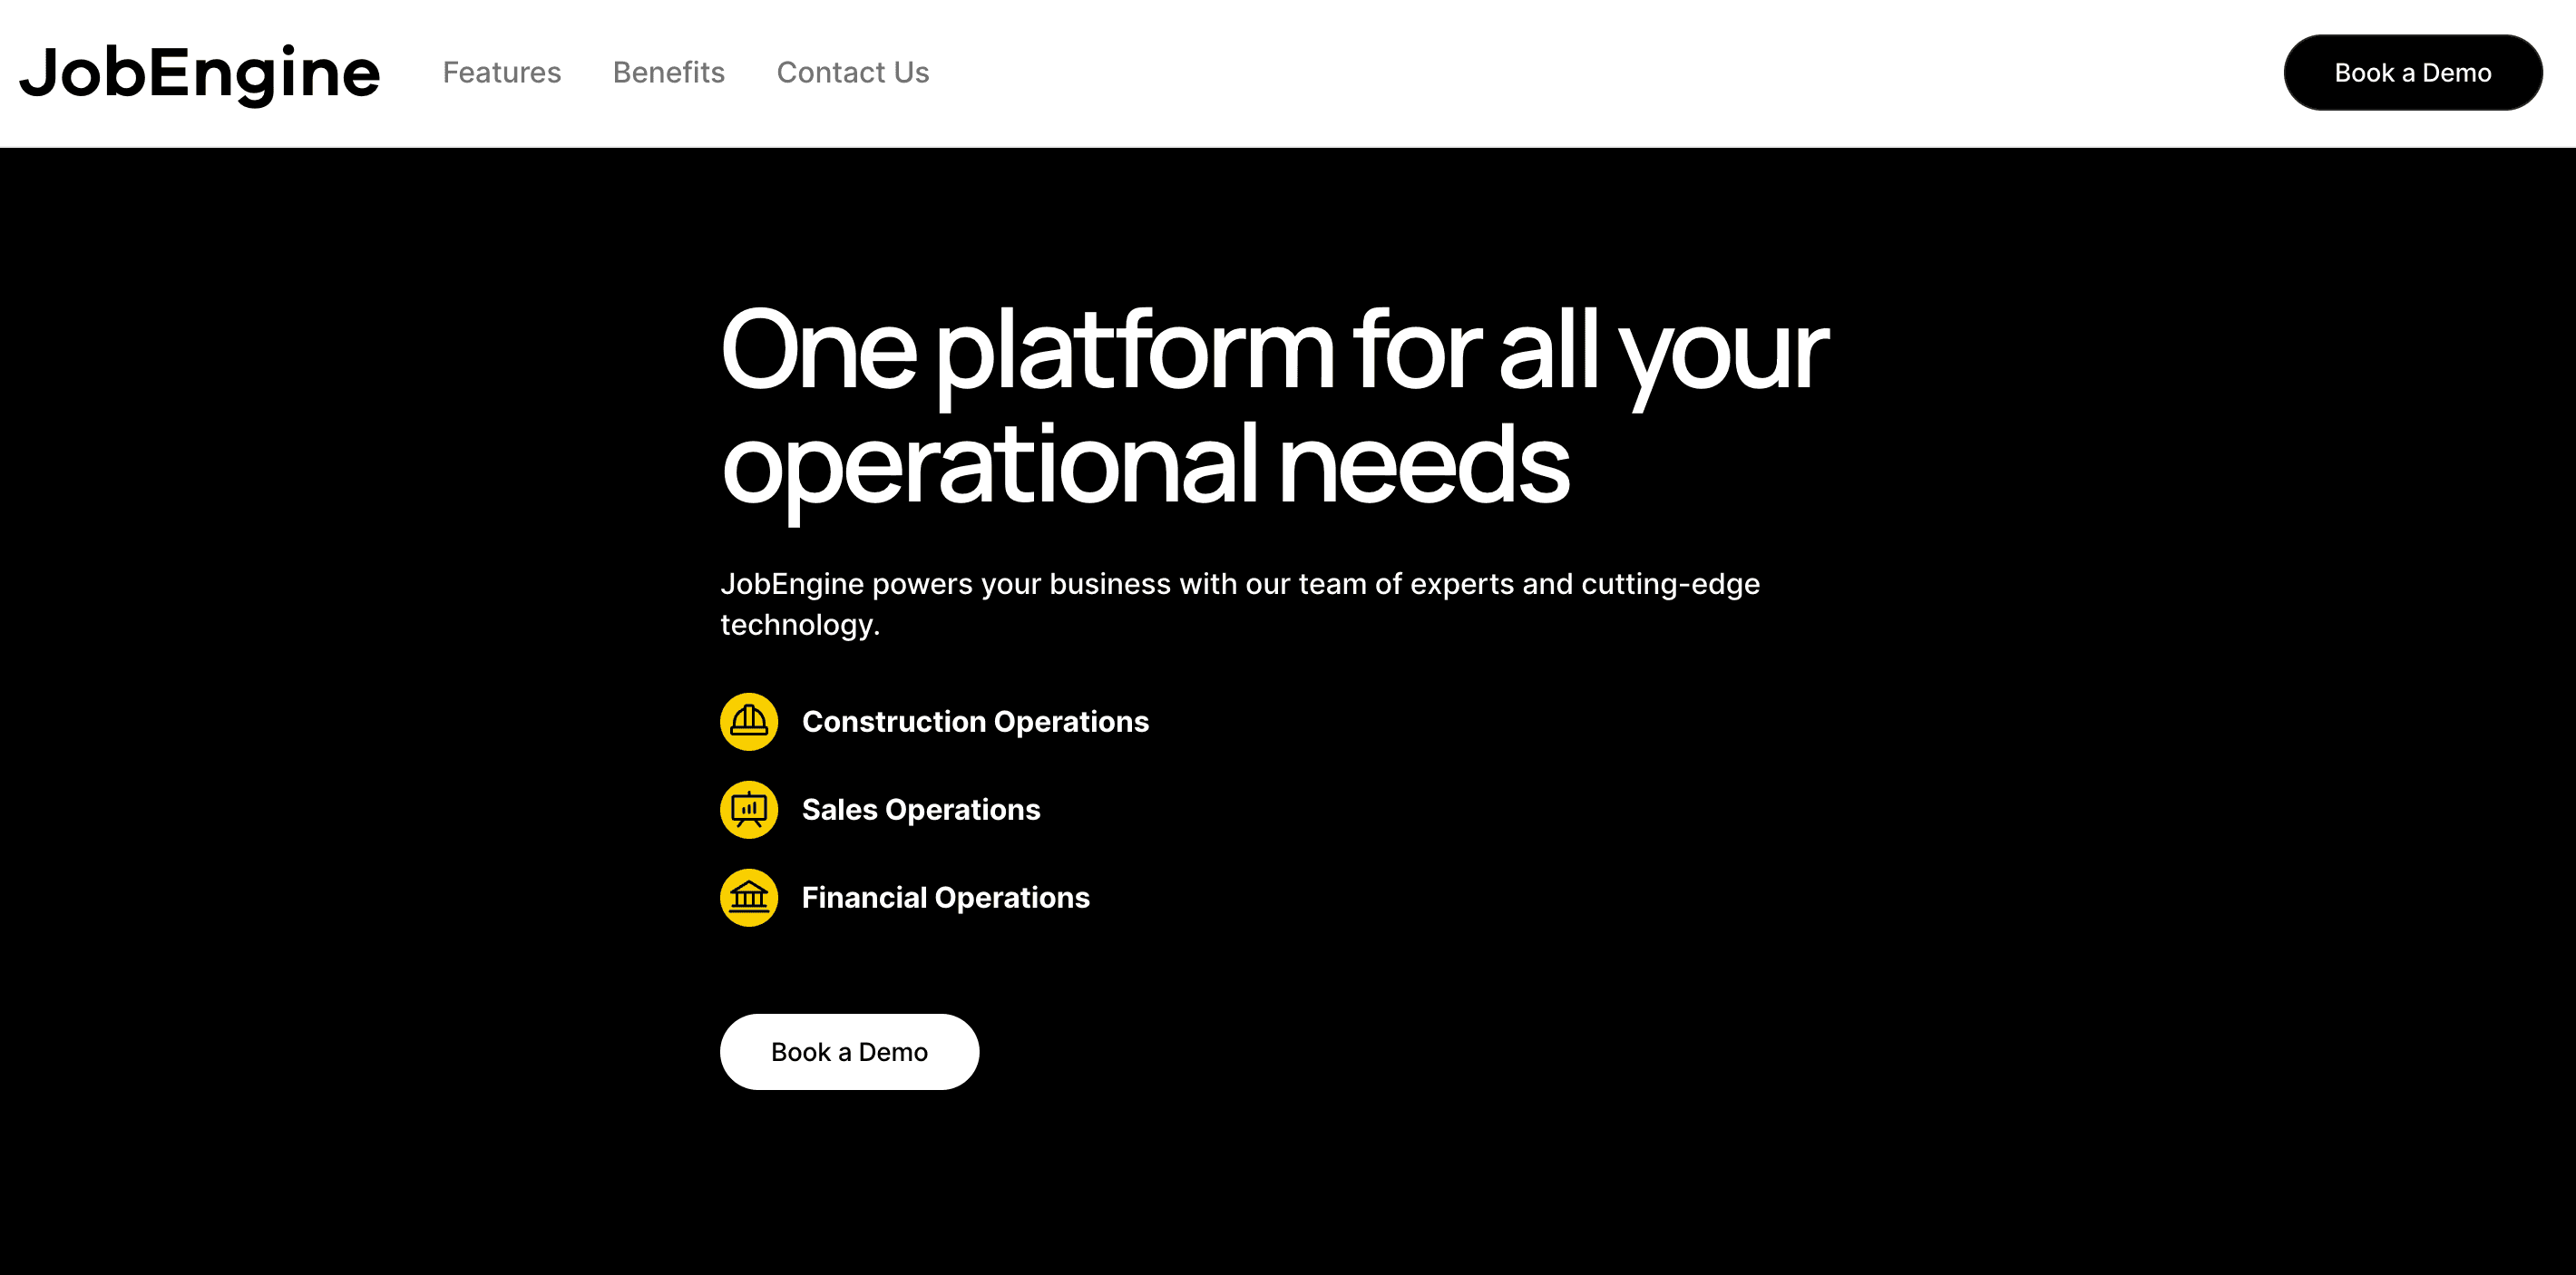This screenshot has height=1275, width=2576.
Task: Select the Financial Operations text entry
Action: click(x=945, y=897)
